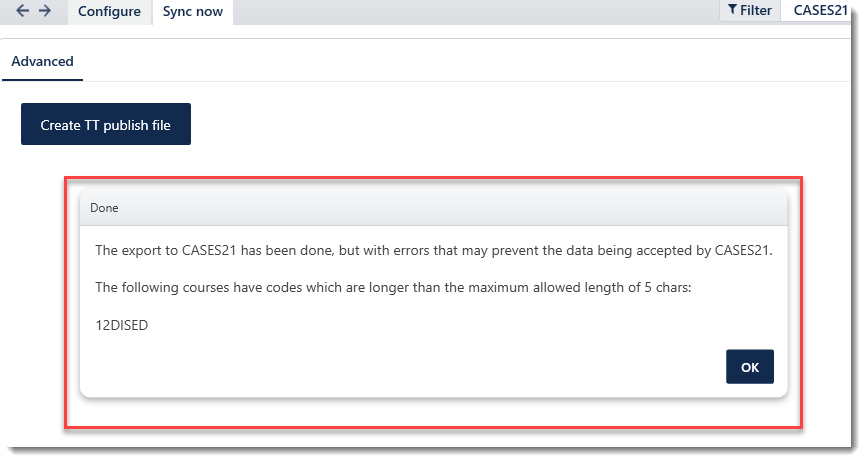Click empty space below the Done dialog

pos(434,412)
